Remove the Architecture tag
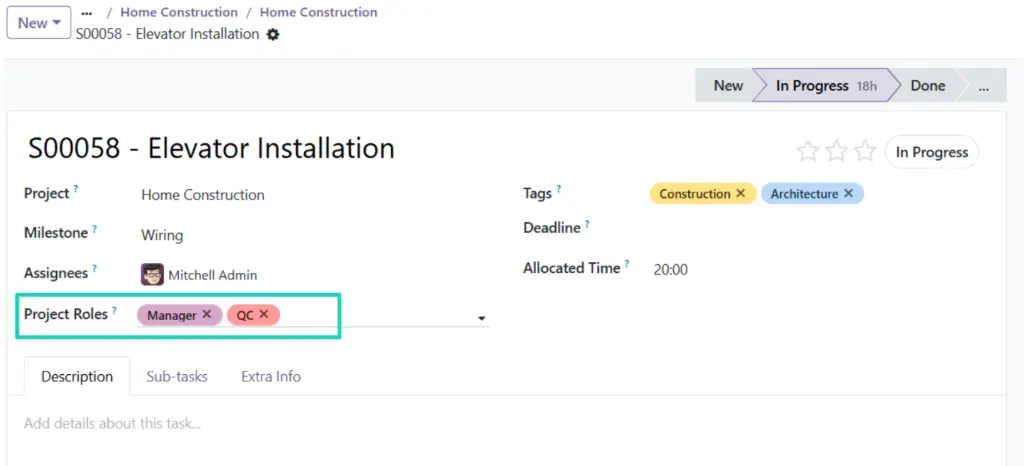1024x466 pixels. point(848,193)
